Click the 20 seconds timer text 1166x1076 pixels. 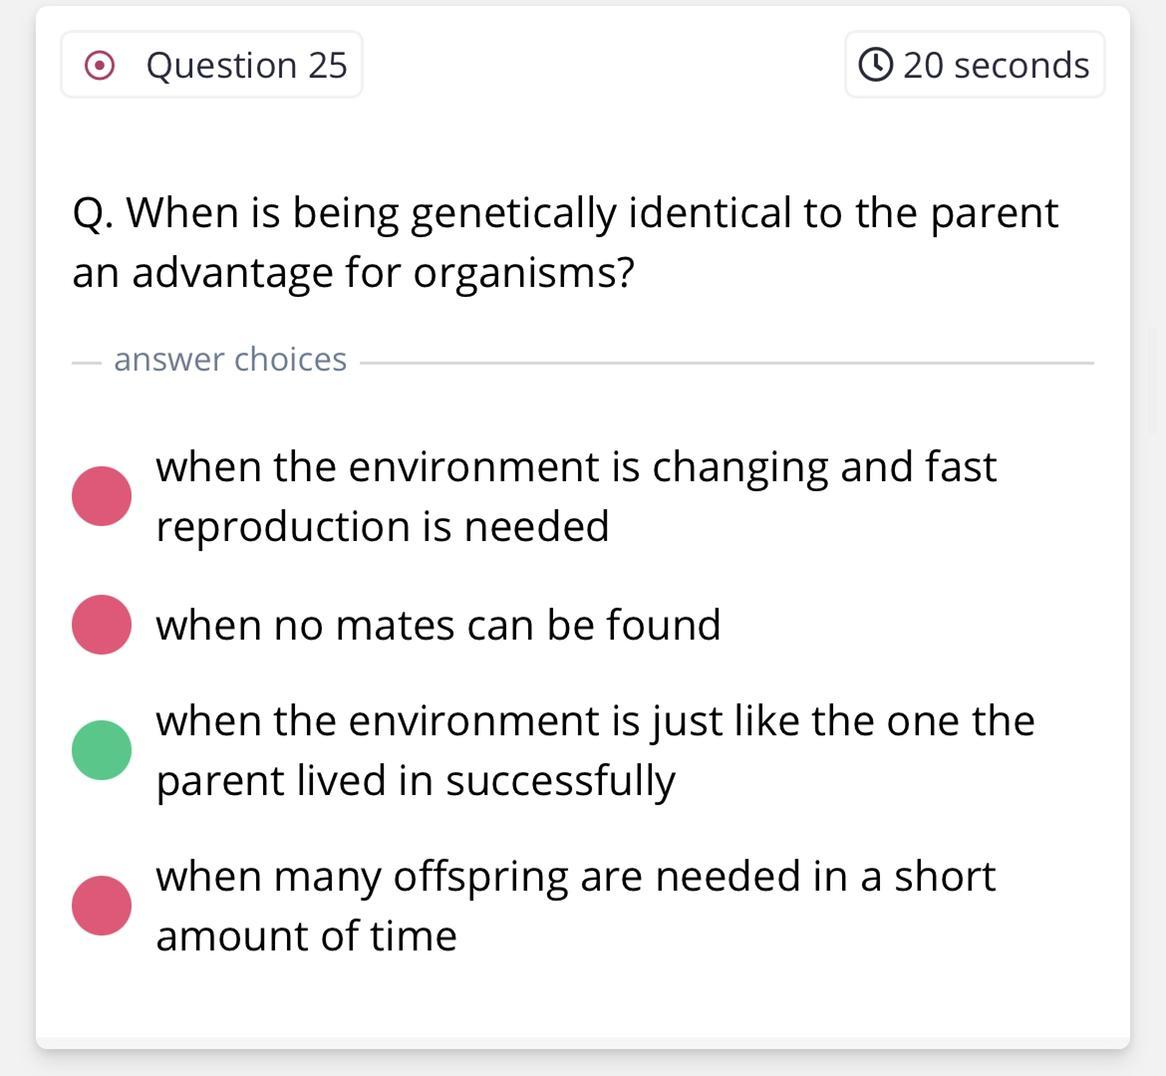(996, 66)
